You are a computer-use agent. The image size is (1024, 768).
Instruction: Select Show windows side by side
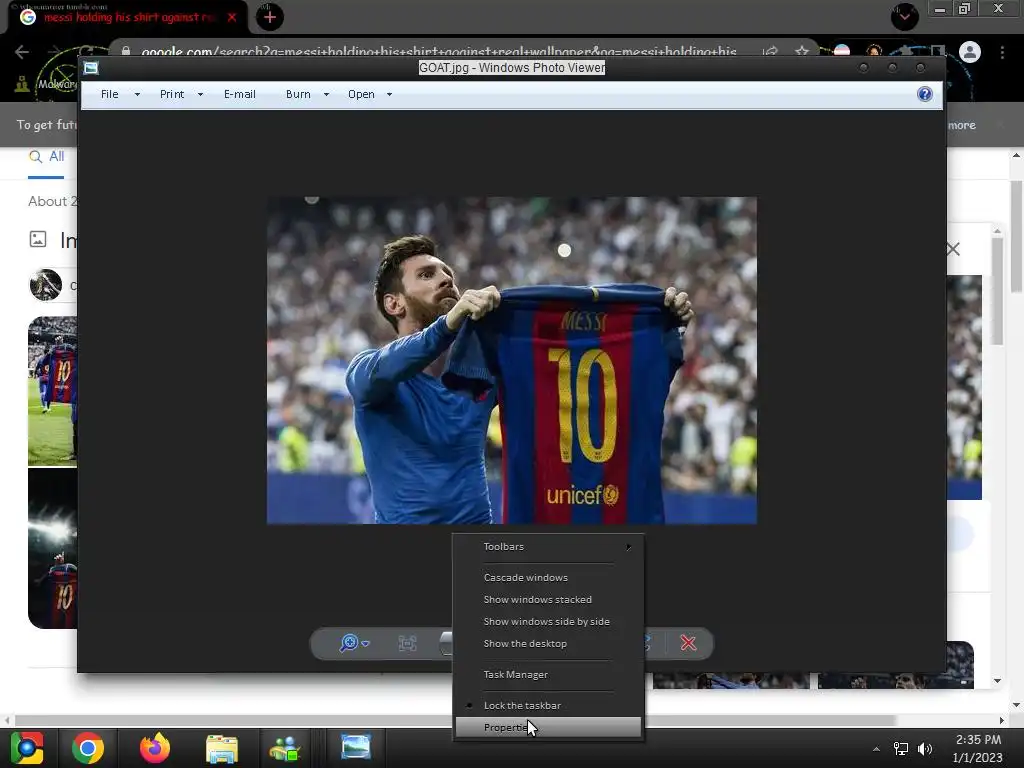point(549,622)
